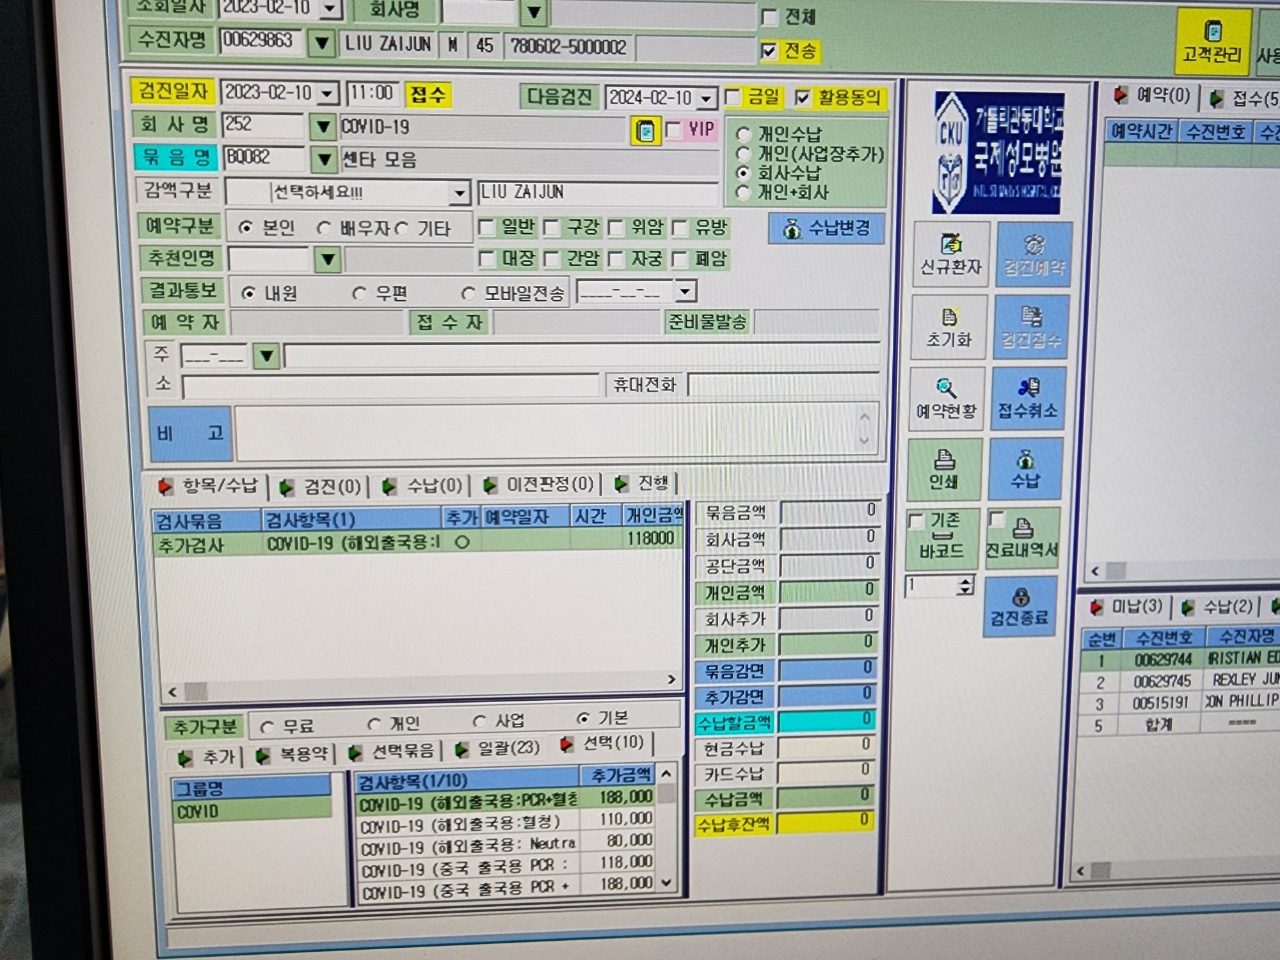Screen dimensions: 1280x960
Task: Click the 진료내역서 print button
Action: point(1022,537)
